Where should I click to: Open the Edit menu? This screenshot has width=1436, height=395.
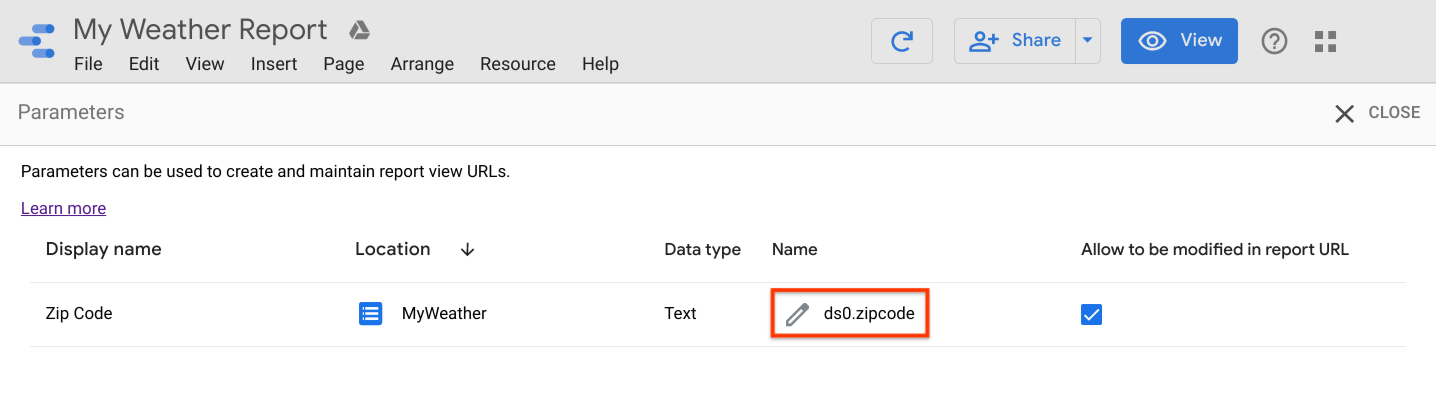coord(144,64)
